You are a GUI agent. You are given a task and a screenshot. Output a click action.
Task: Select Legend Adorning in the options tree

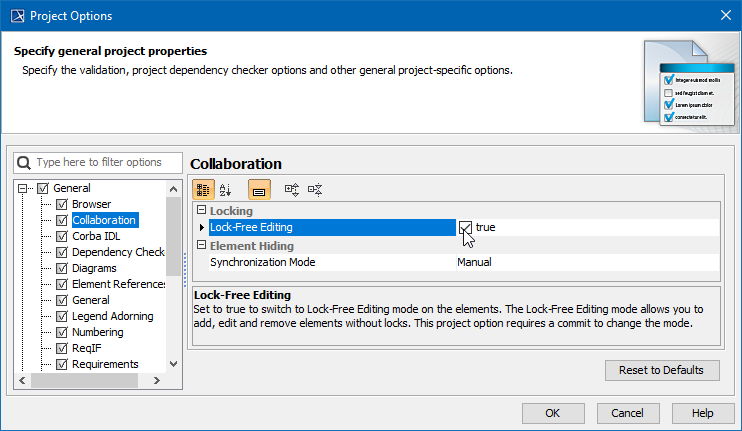pos(111,316)
